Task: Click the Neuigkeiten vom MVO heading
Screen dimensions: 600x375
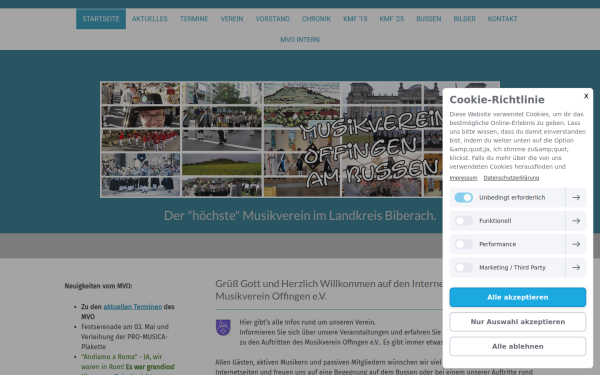Action: tap(98, 286)
